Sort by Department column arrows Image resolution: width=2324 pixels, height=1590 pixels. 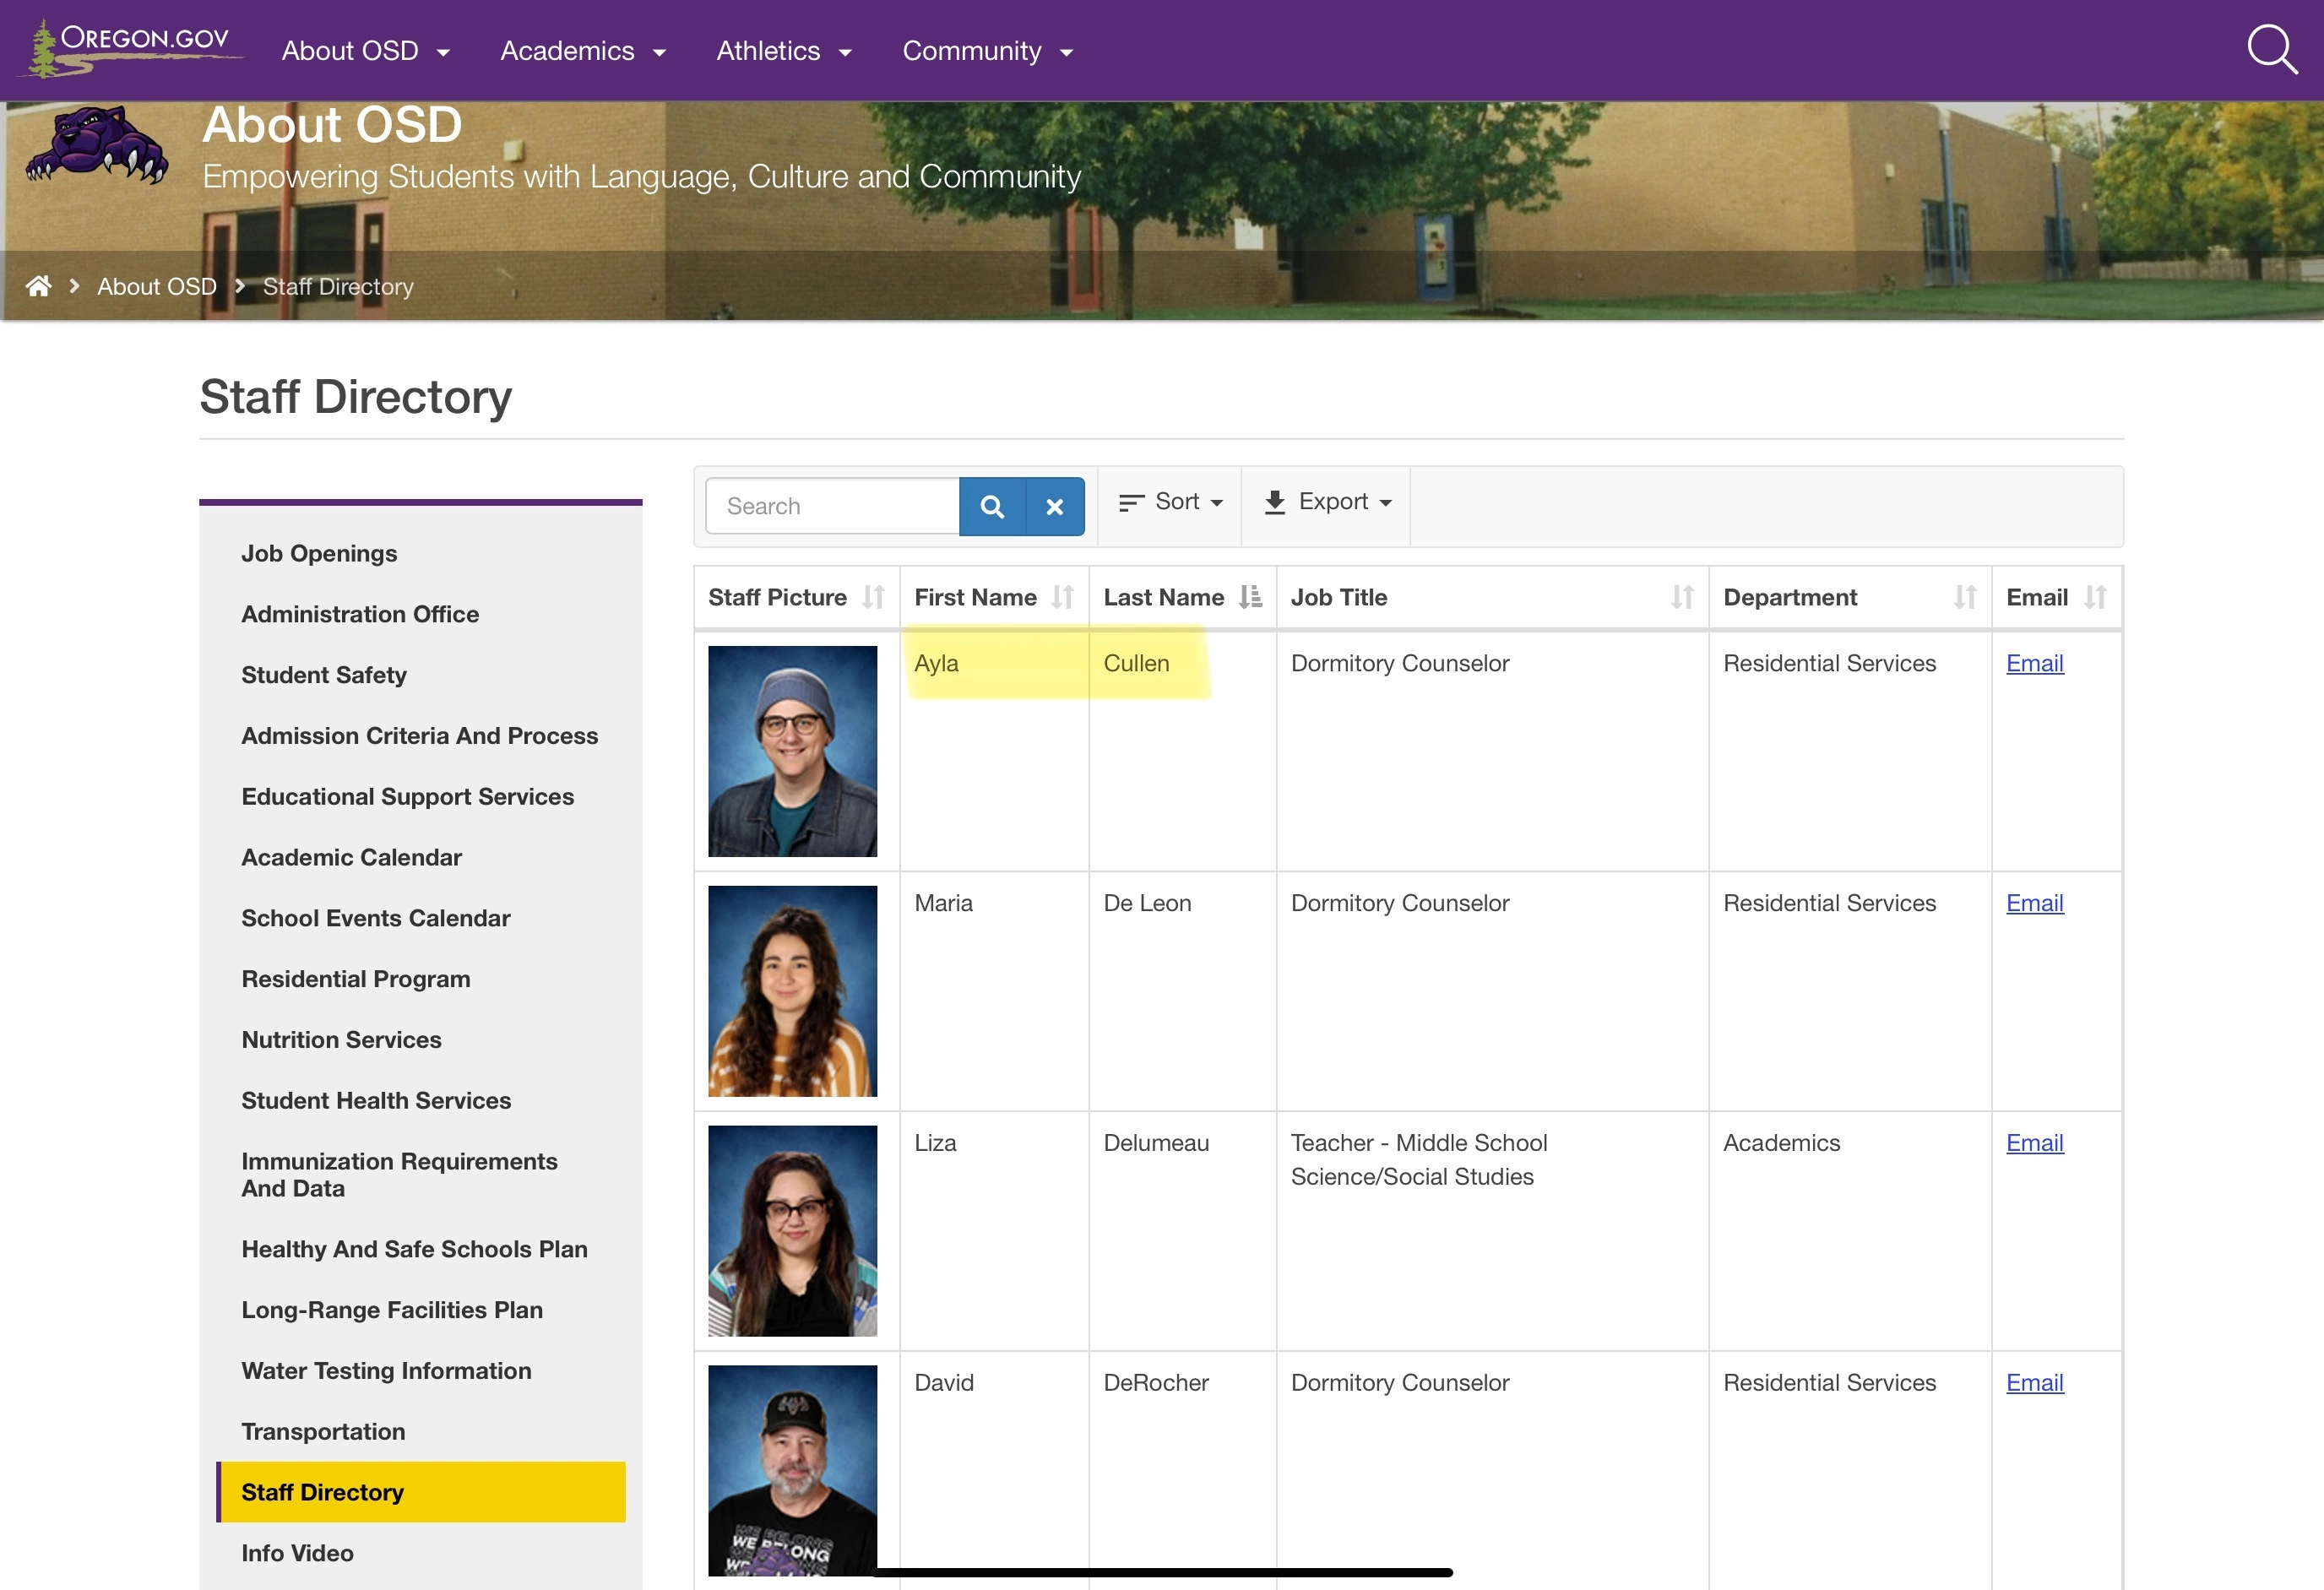click(1965, 597)
